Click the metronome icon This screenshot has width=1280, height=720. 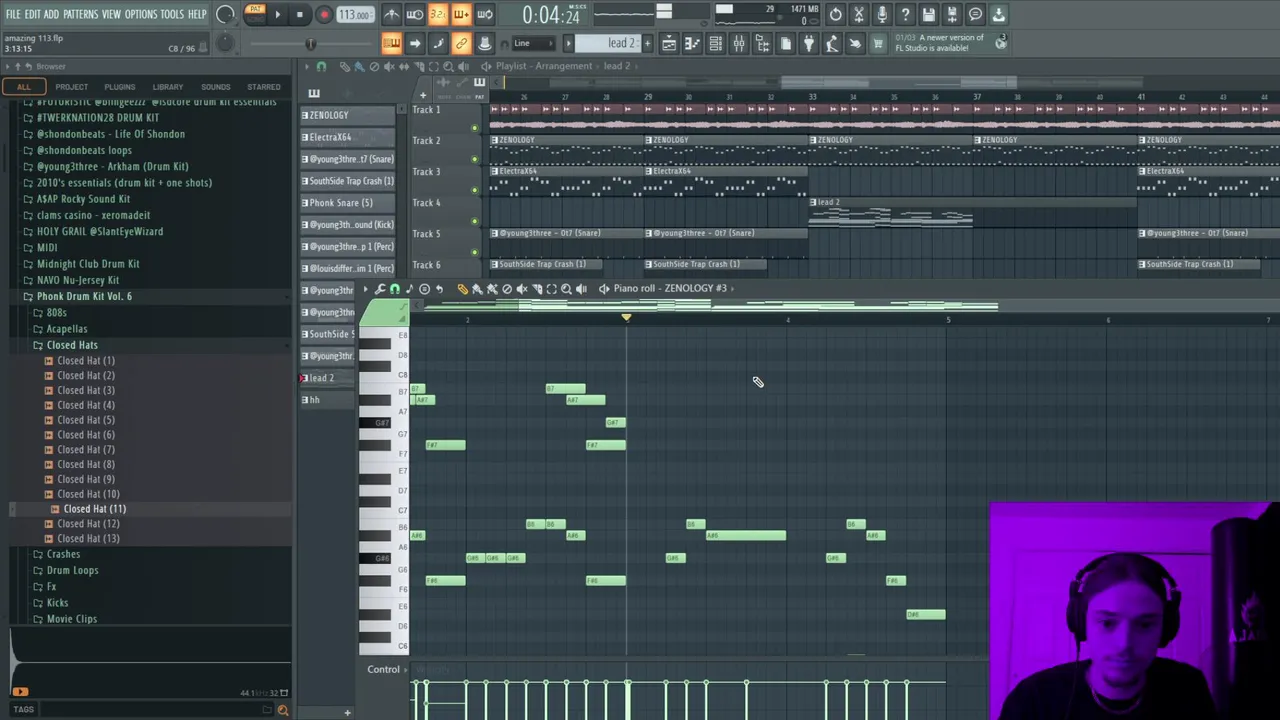point(391,14)
